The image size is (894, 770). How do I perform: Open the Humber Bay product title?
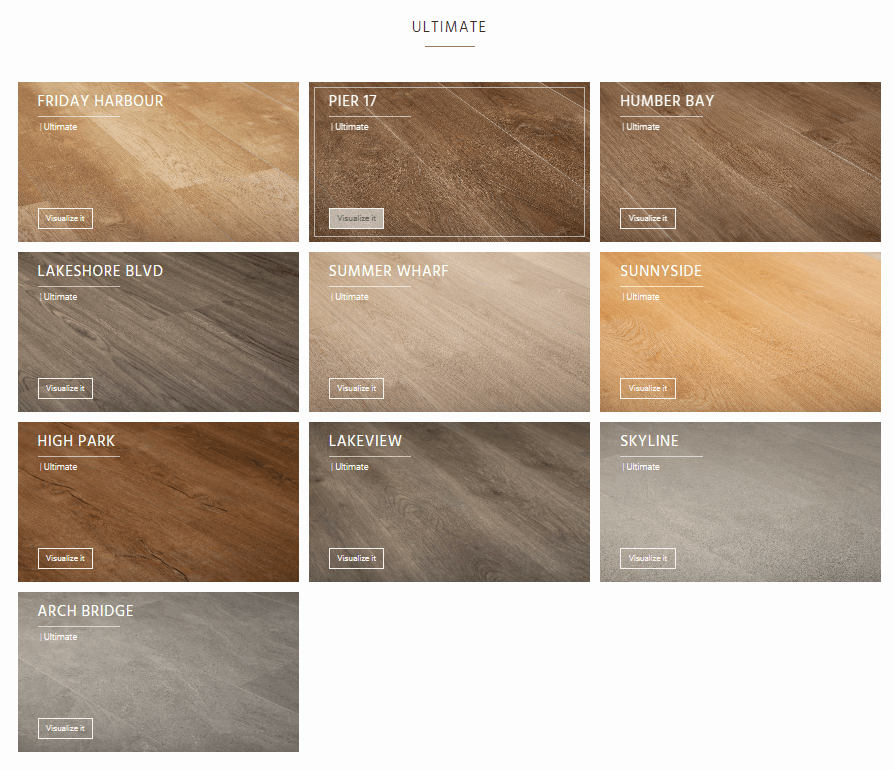point(666,101)
